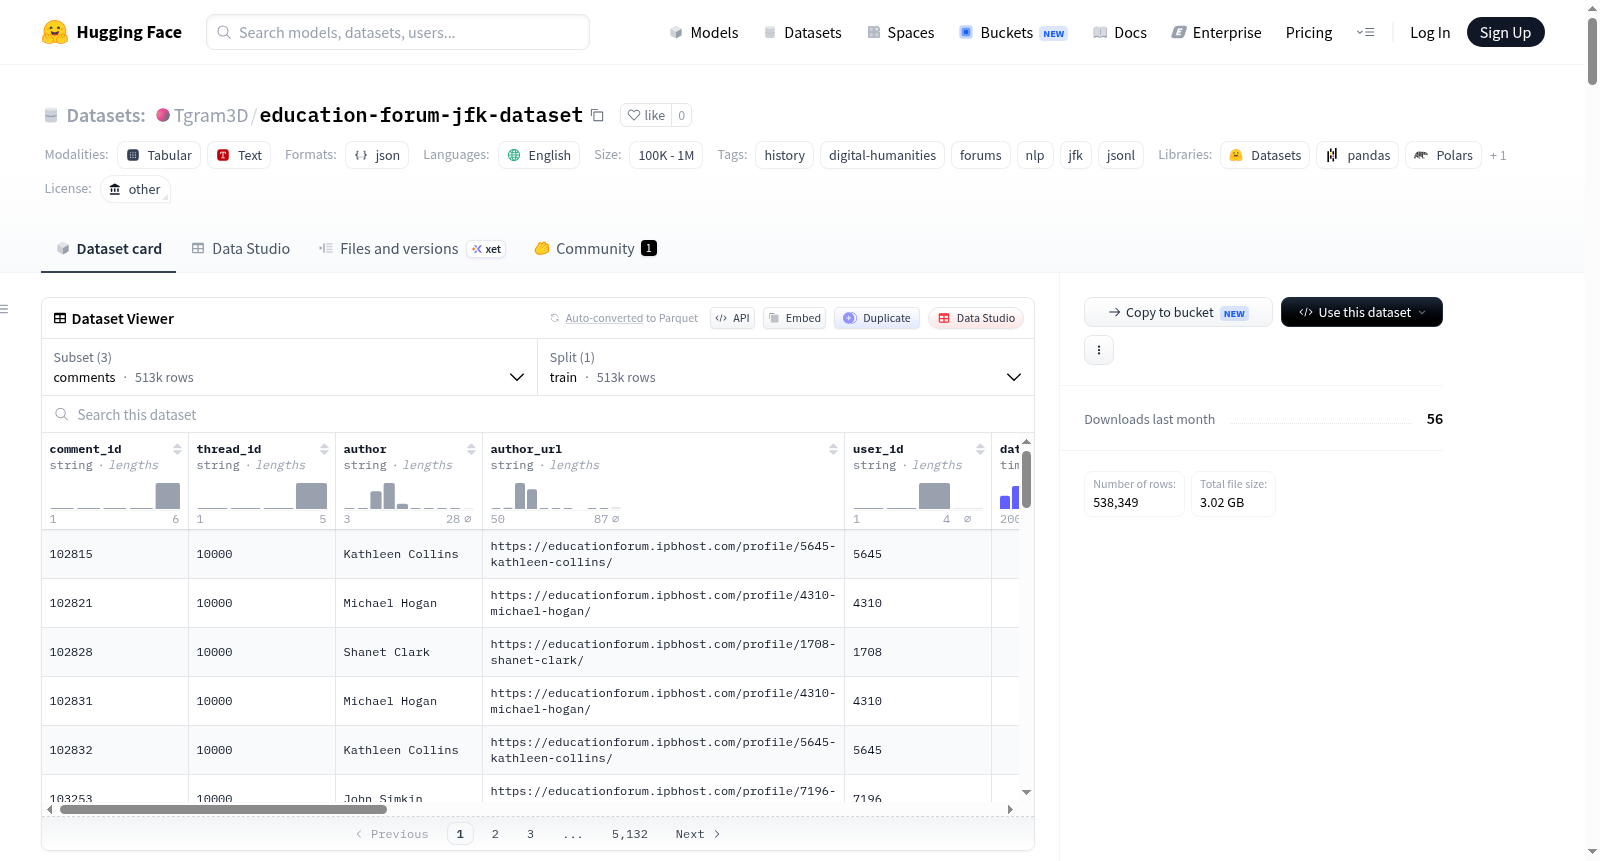The width and height of the screenshot is (1600, 861).
Task: Sort by the thread_id column sort icon
Action: pos(324,449)
